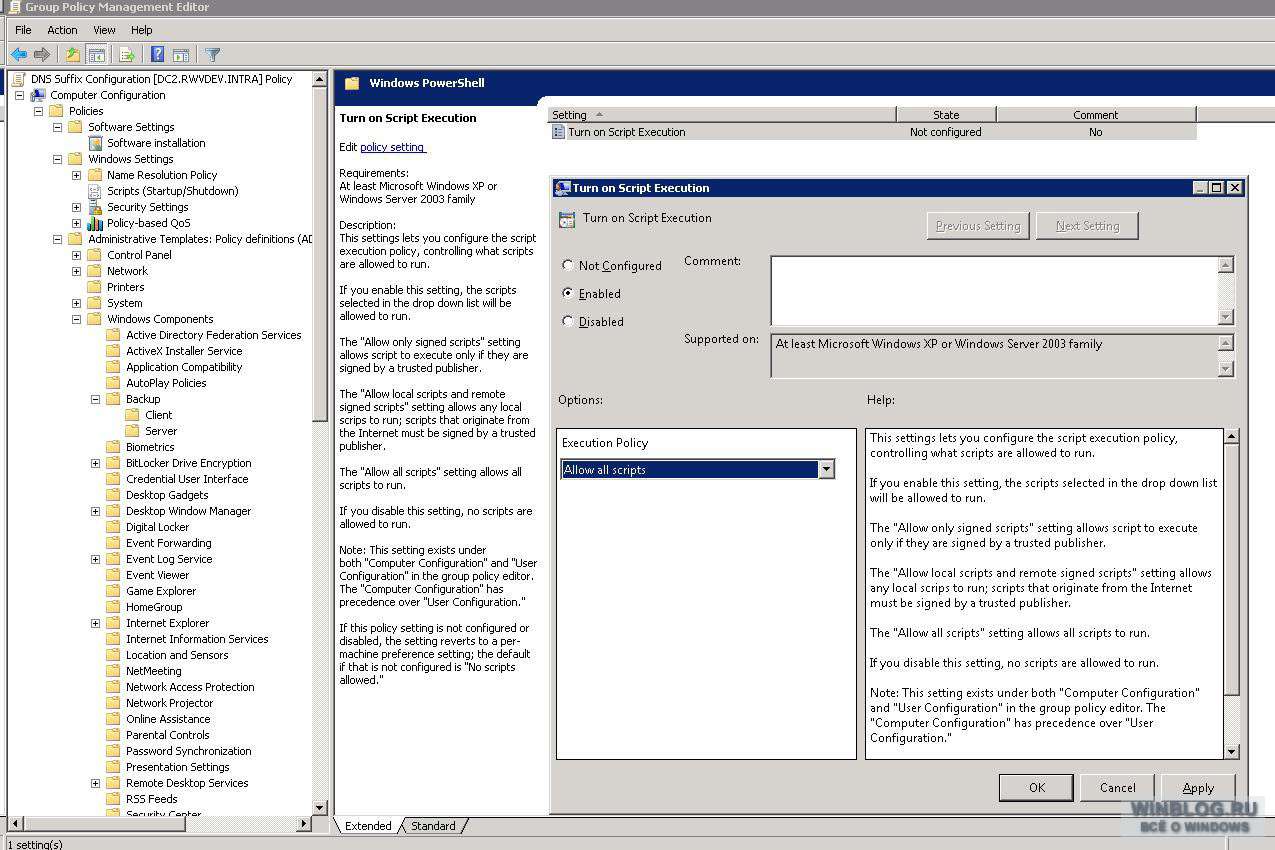Image resolution: width=1275 pixels, height=850 pixels.
Task: Click the Computer Configuration computer icon
Action: [38, 95]
